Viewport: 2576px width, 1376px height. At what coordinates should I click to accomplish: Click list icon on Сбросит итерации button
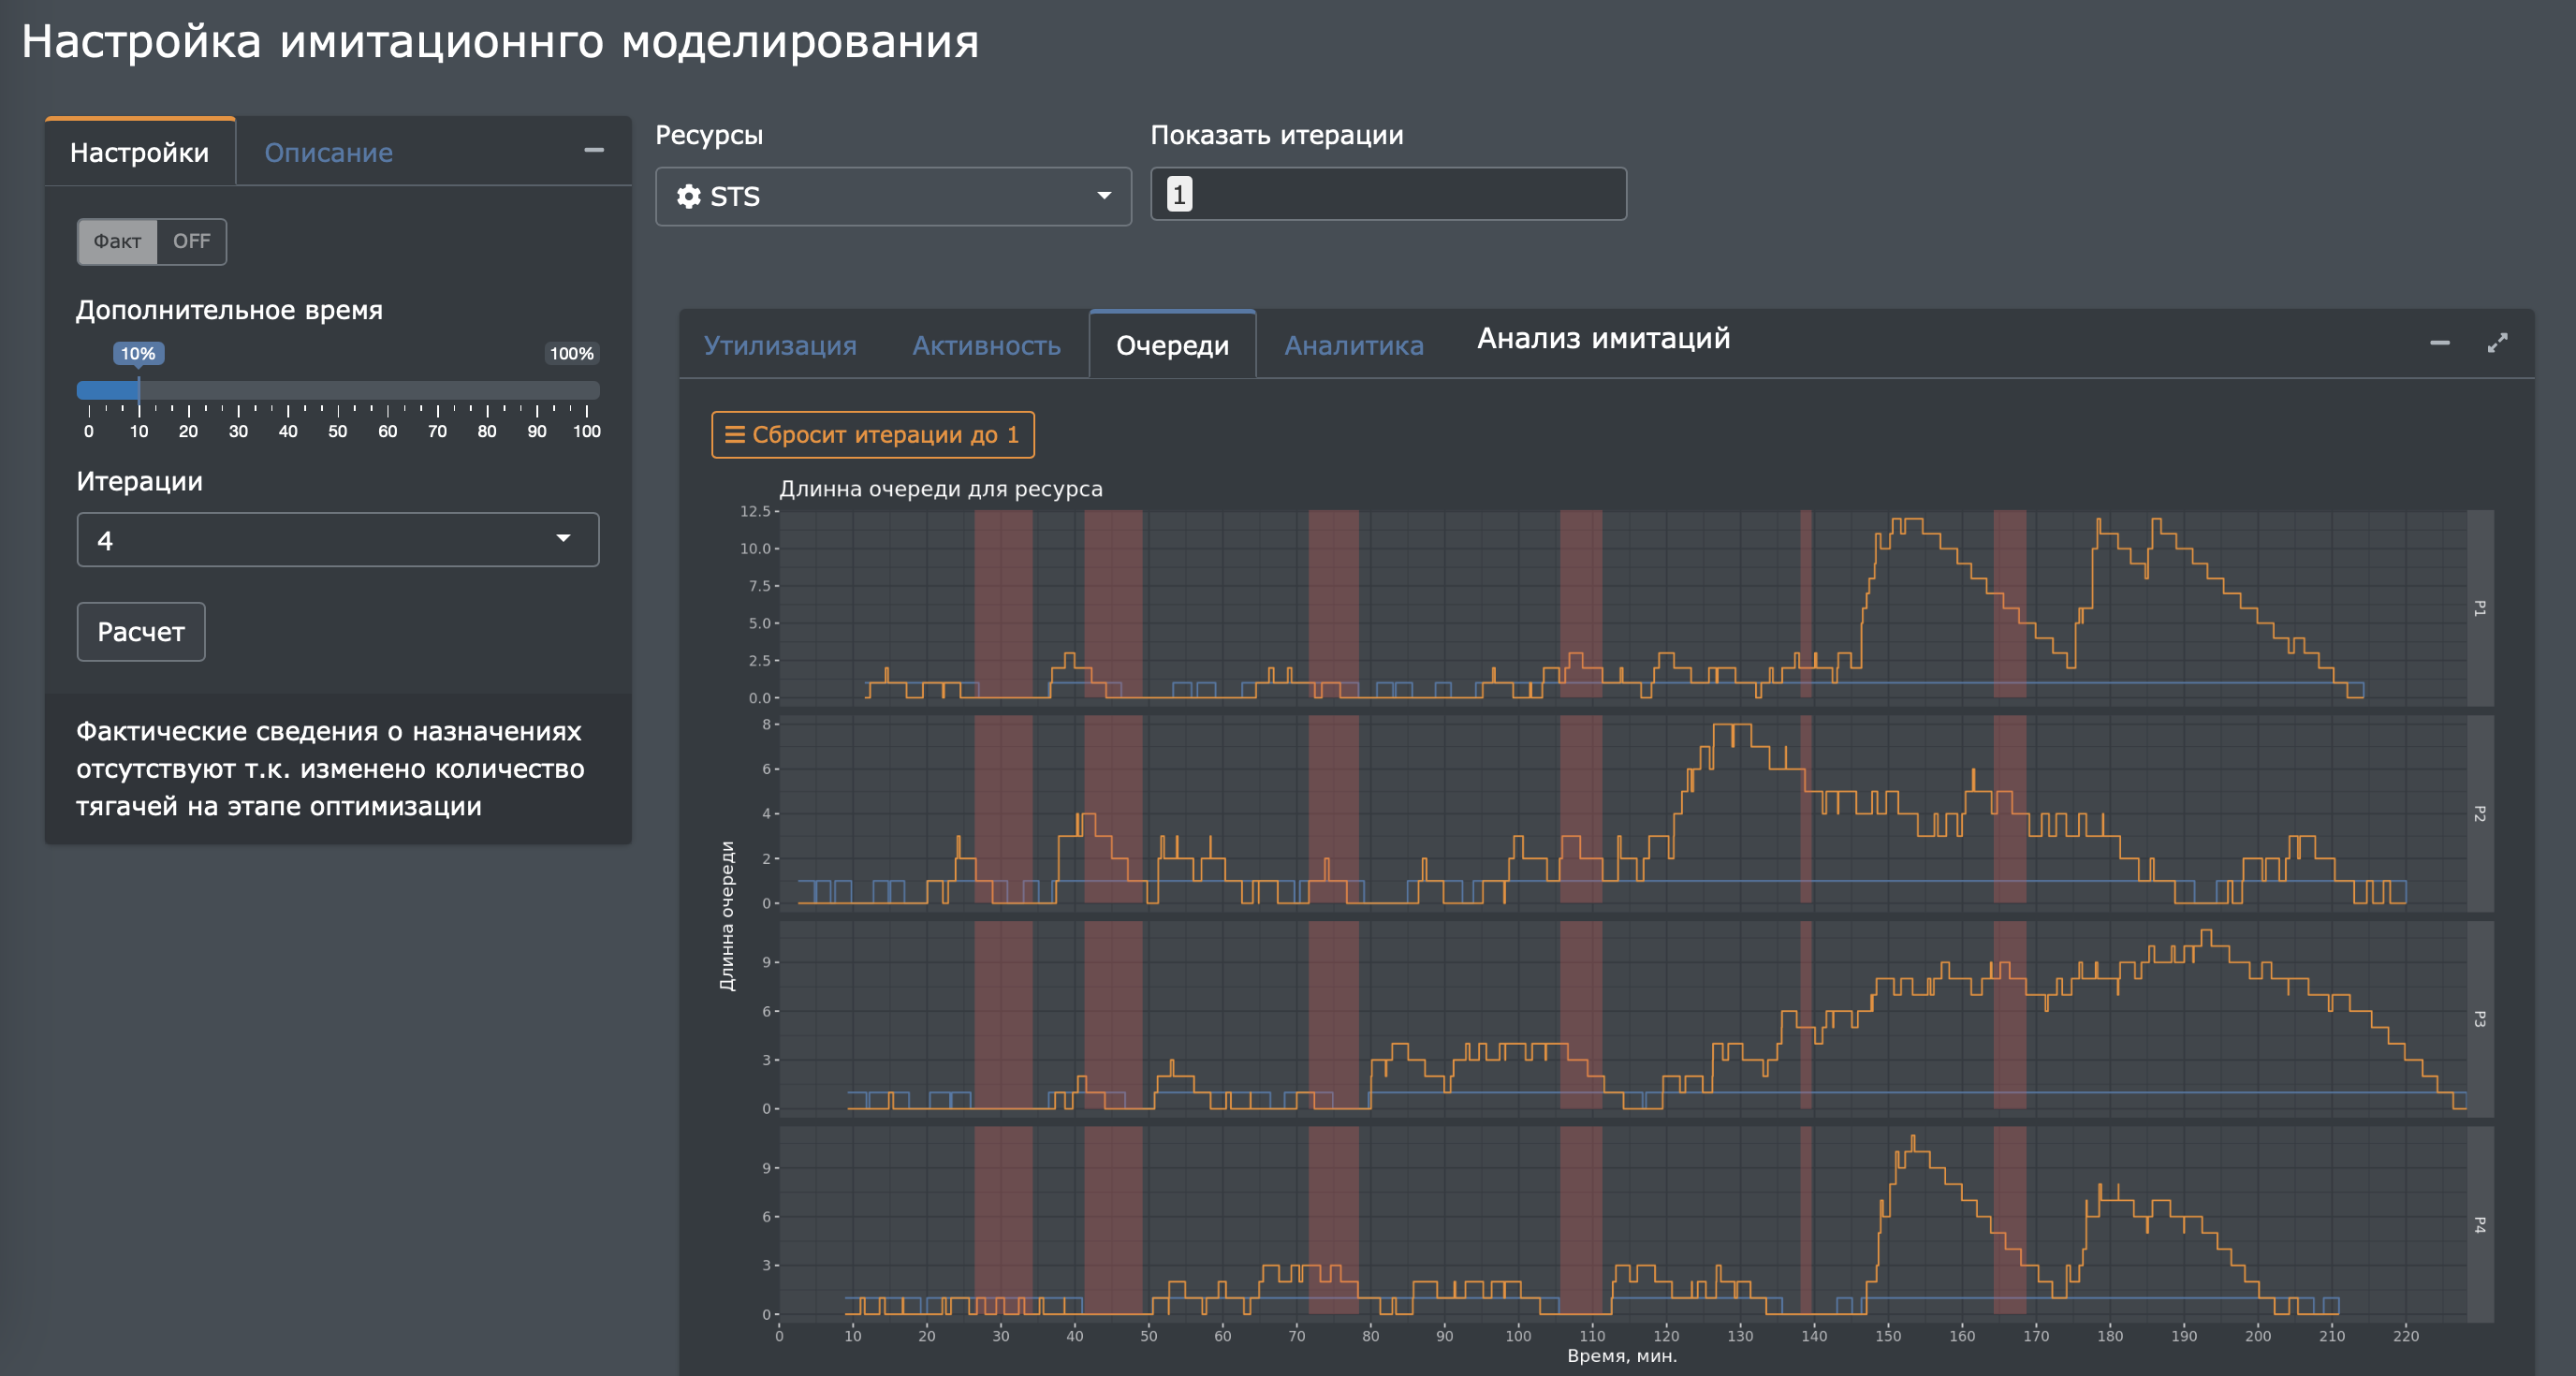[735, 435]
